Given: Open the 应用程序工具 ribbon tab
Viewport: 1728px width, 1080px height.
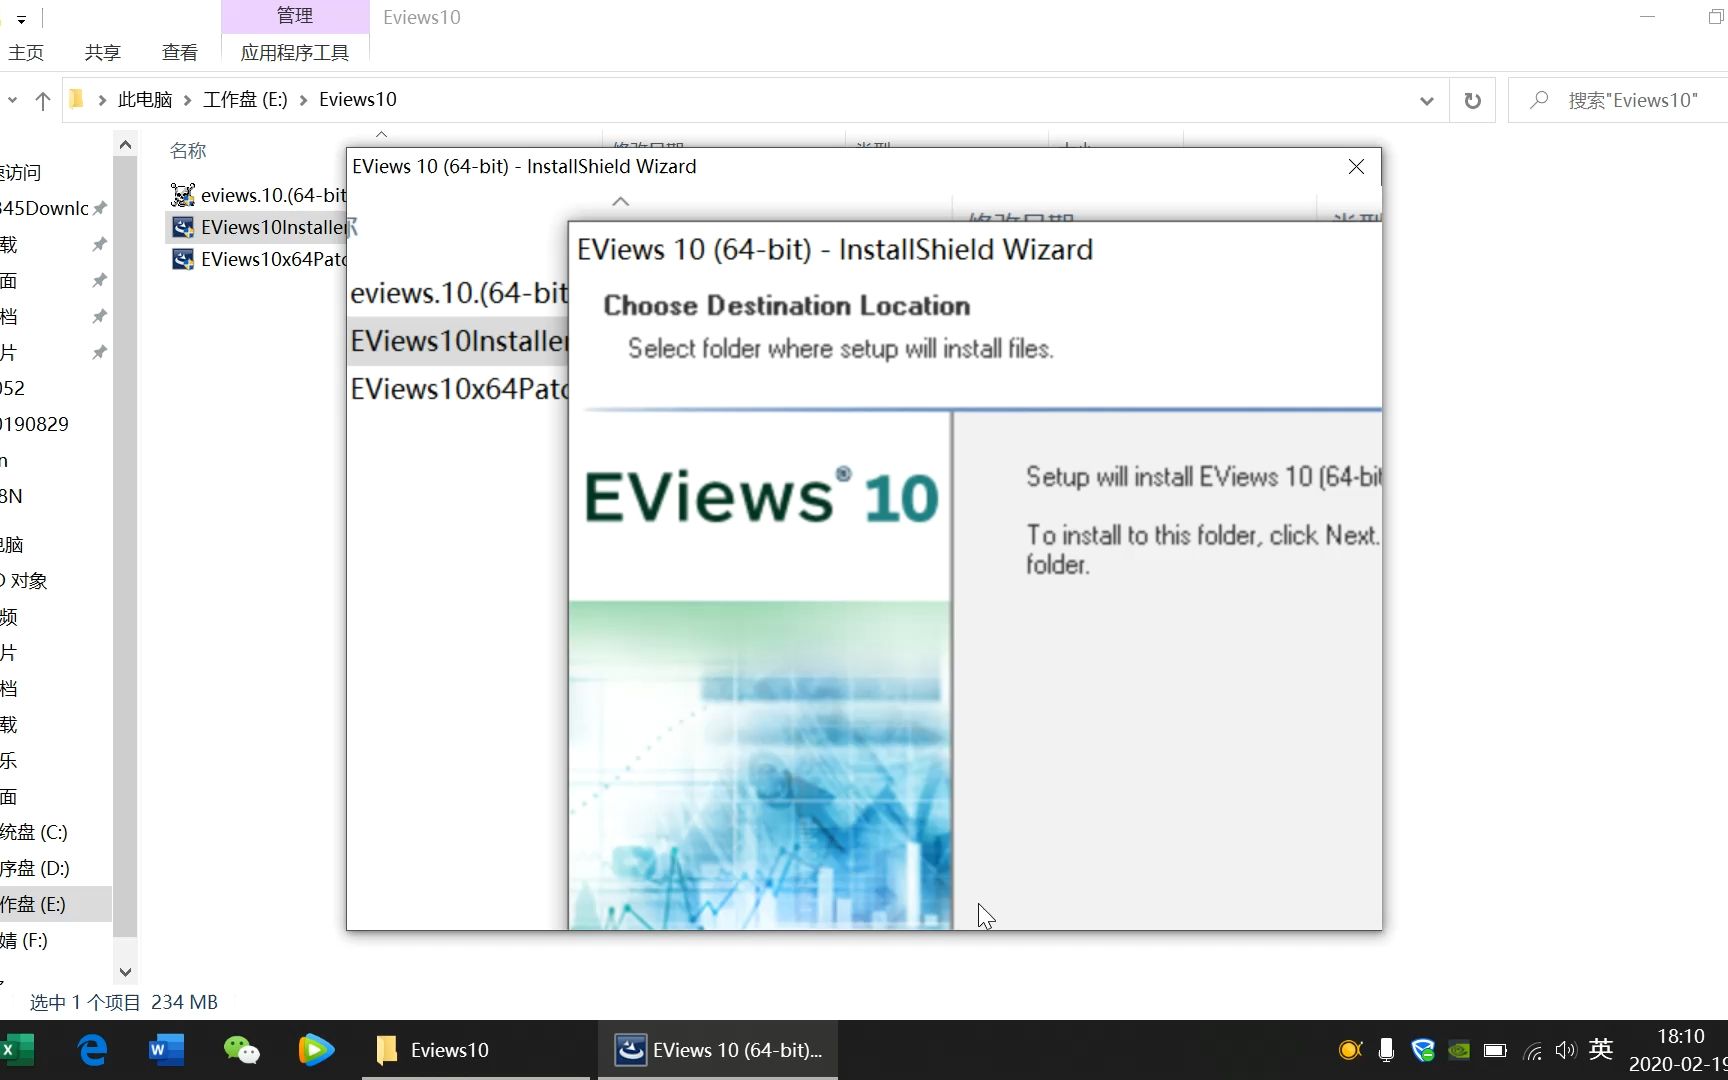Looking at the screenshot, I should (x=295, y=53).
